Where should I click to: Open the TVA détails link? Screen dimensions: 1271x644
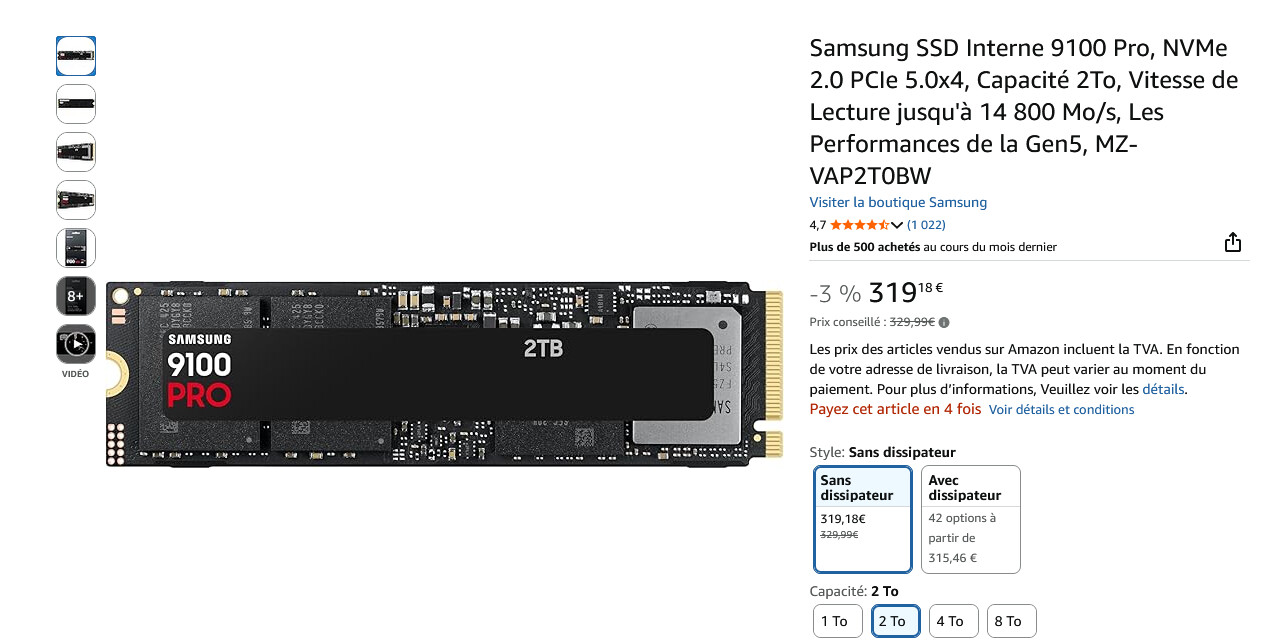coord(1163,389)
